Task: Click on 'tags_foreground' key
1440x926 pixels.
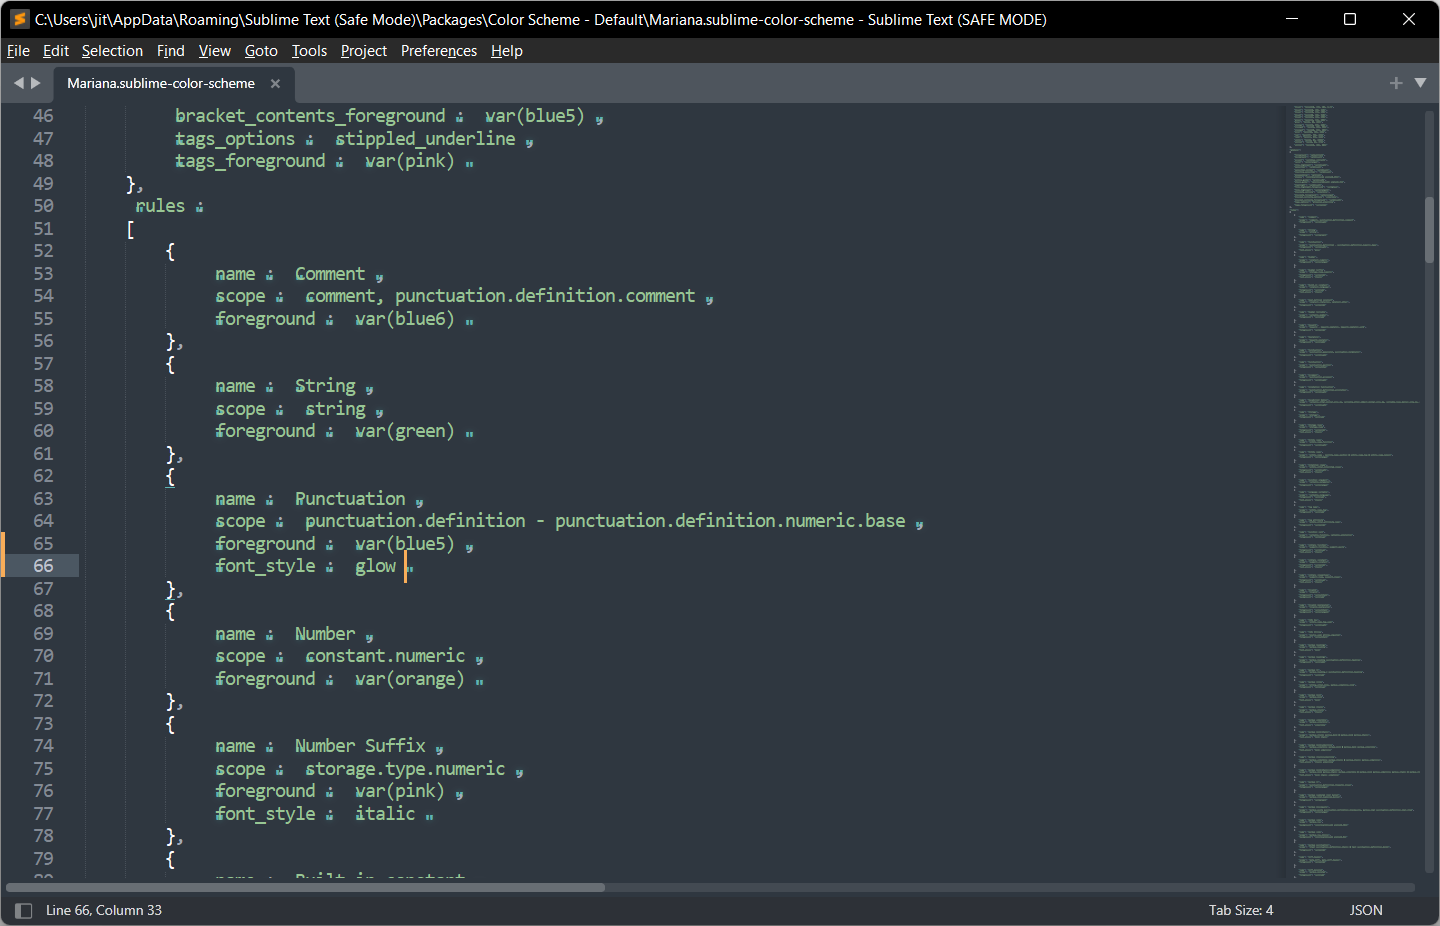Action: pos(250,161)
